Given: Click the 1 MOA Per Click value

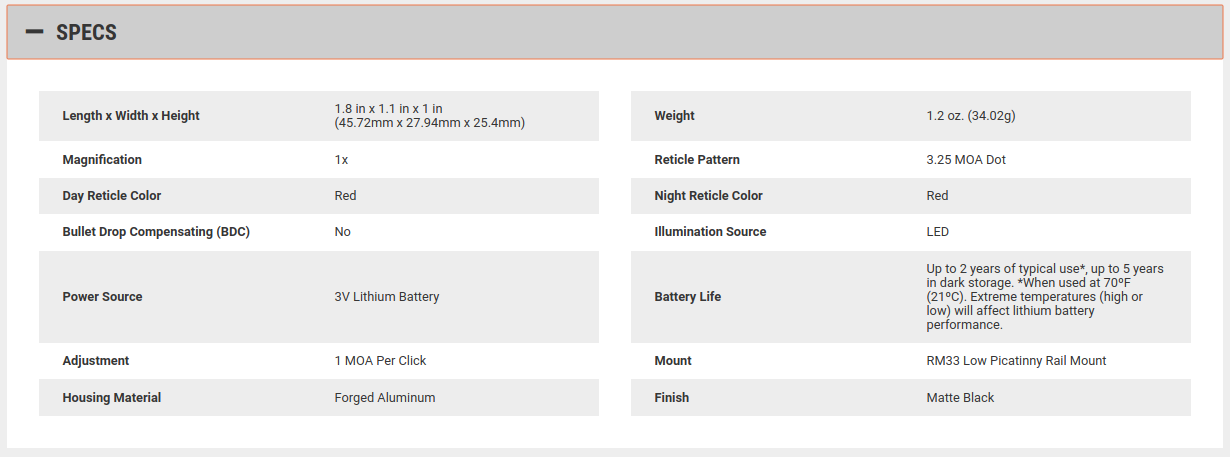Looking at the screenshot, I should point(380,361).
